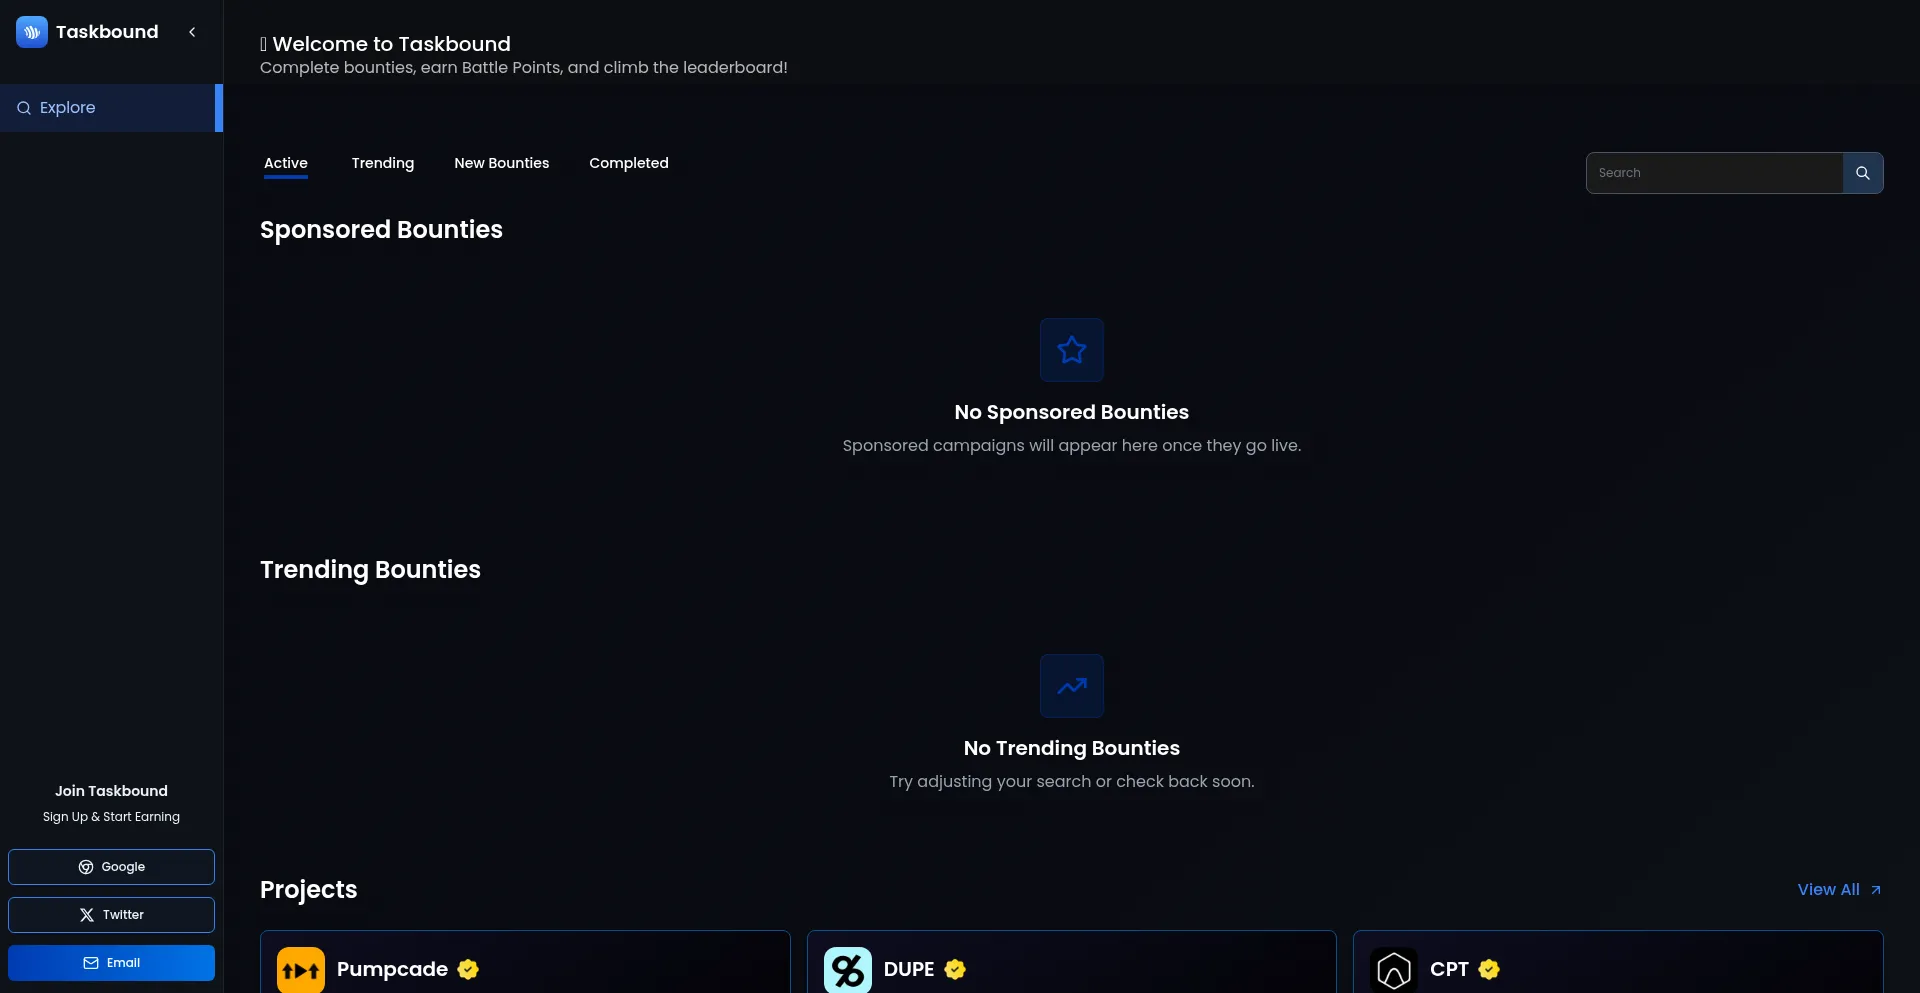Sign up with Google button
Image resolution: width=1920 pixels, height=993 pixels.
point(111,867)
